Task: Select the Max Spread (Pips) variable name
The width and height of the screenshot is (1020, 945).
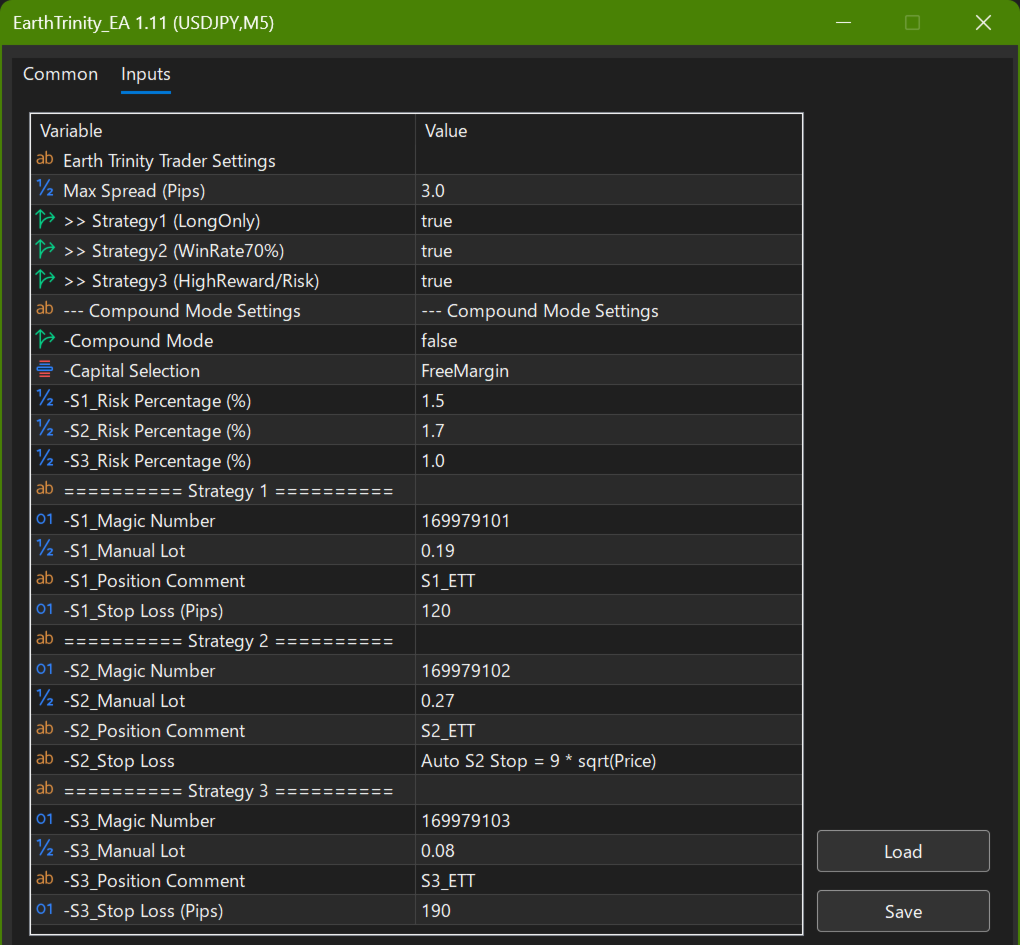Action: point(134,191)
